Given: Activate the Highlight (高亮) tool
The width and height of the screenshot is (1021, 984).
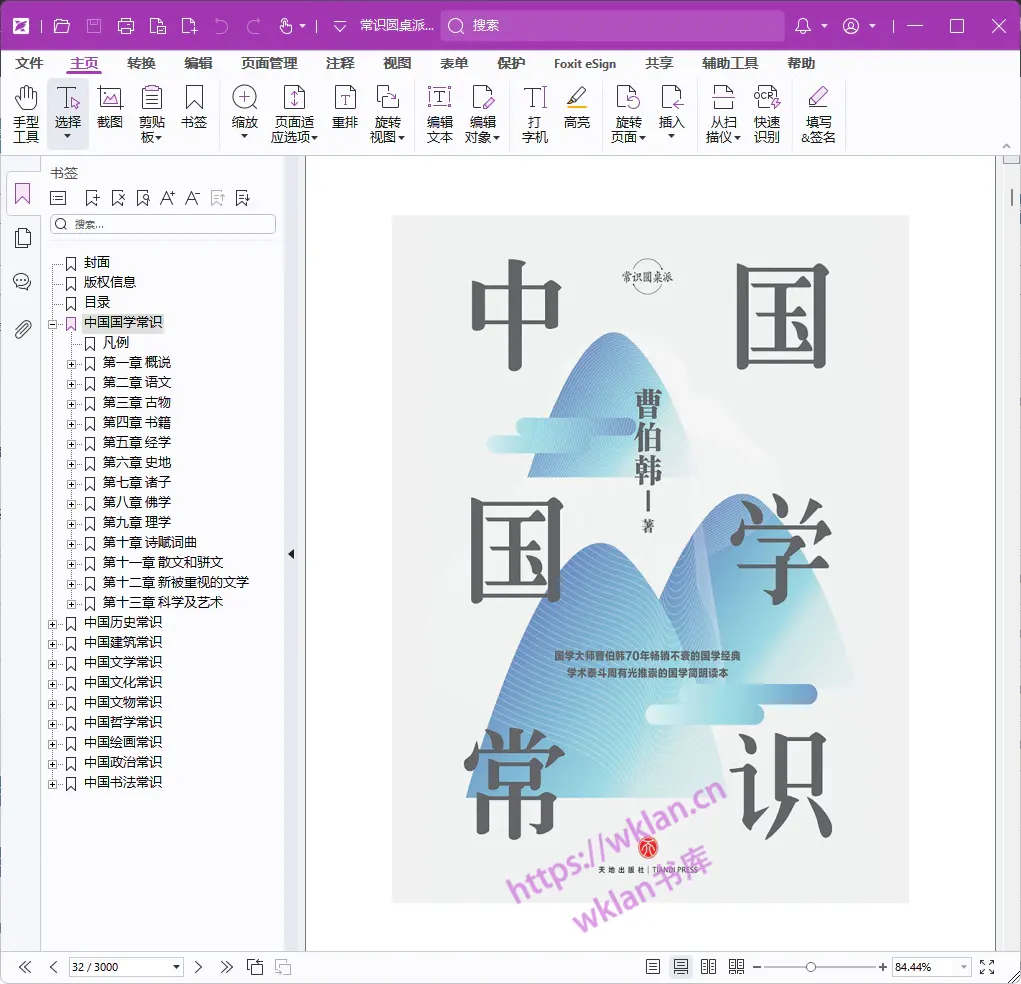Looking at the screenshot, I should pyautogui.click(x=577, y=108).
